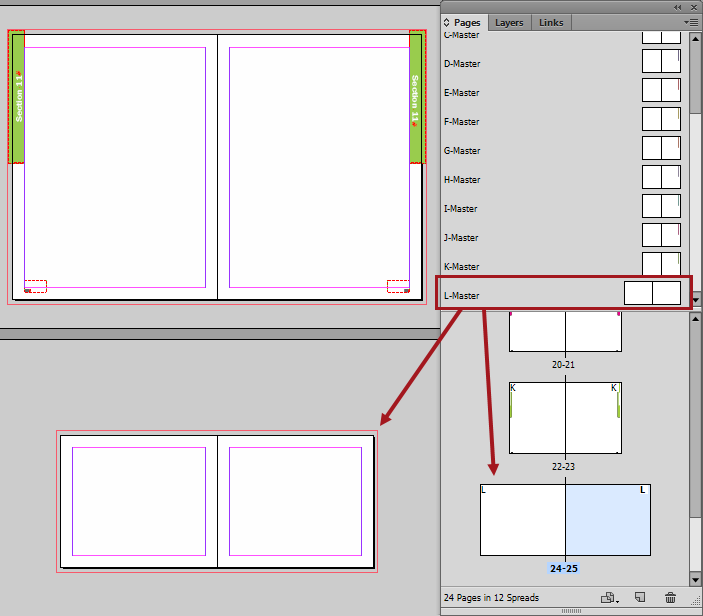Select the page 23 thumbnail
The height and width of the screenshot is (616, 703).
point(594,418)
